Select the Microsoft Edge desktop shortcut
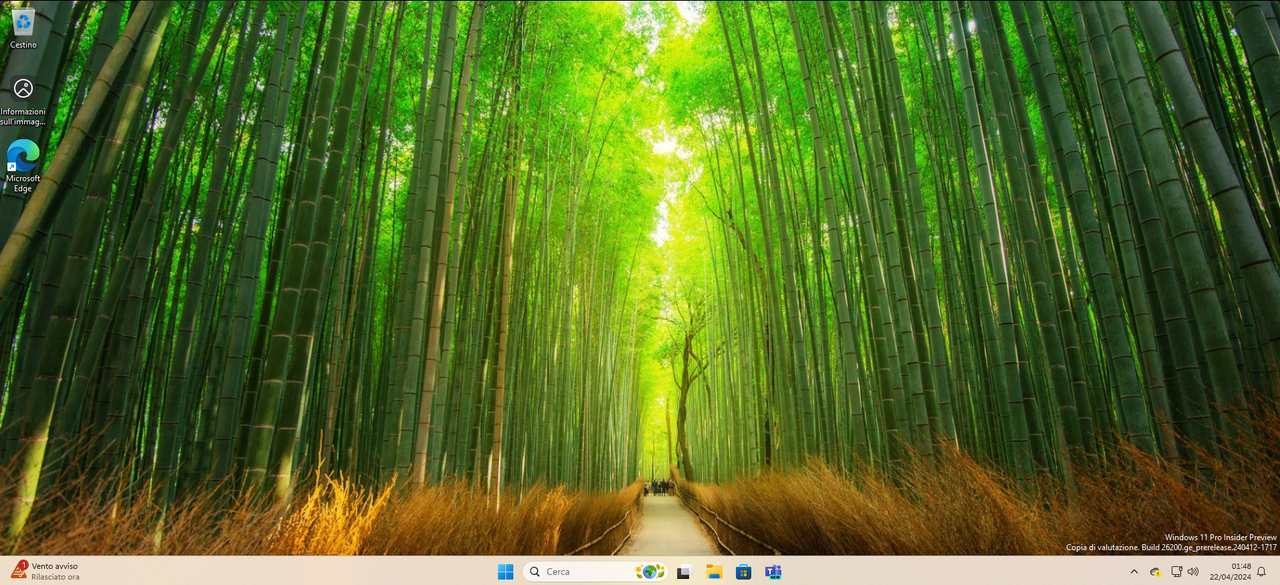 pos(23,166)
